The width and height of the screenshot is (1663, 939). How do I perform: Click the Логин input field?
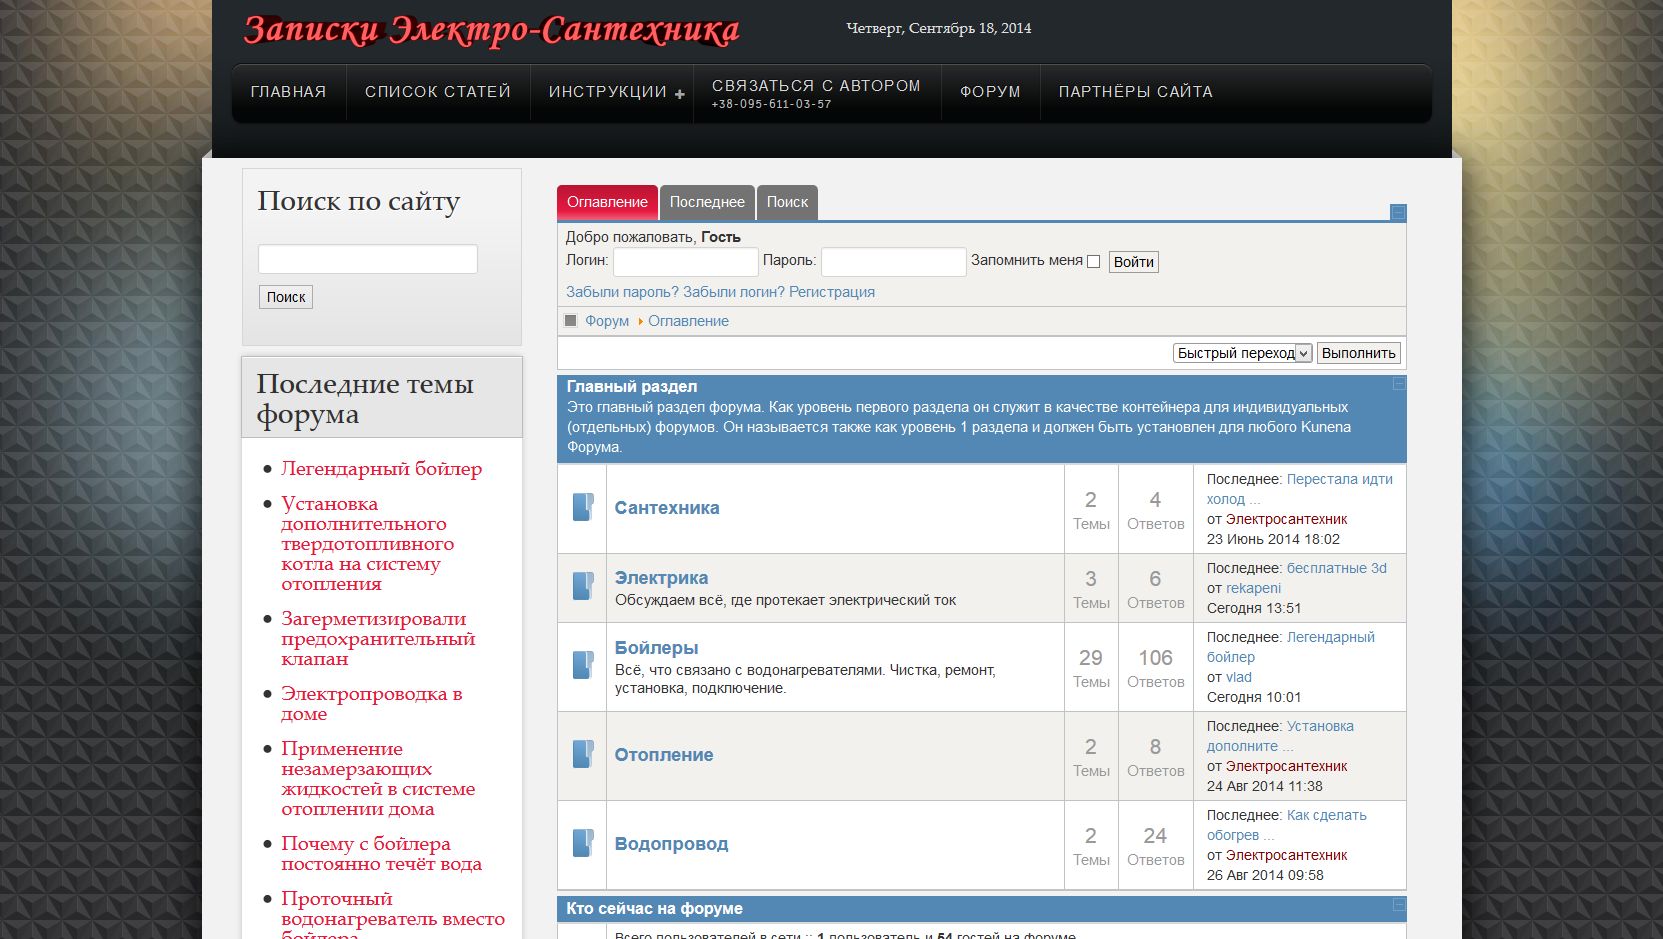point(685,262)
